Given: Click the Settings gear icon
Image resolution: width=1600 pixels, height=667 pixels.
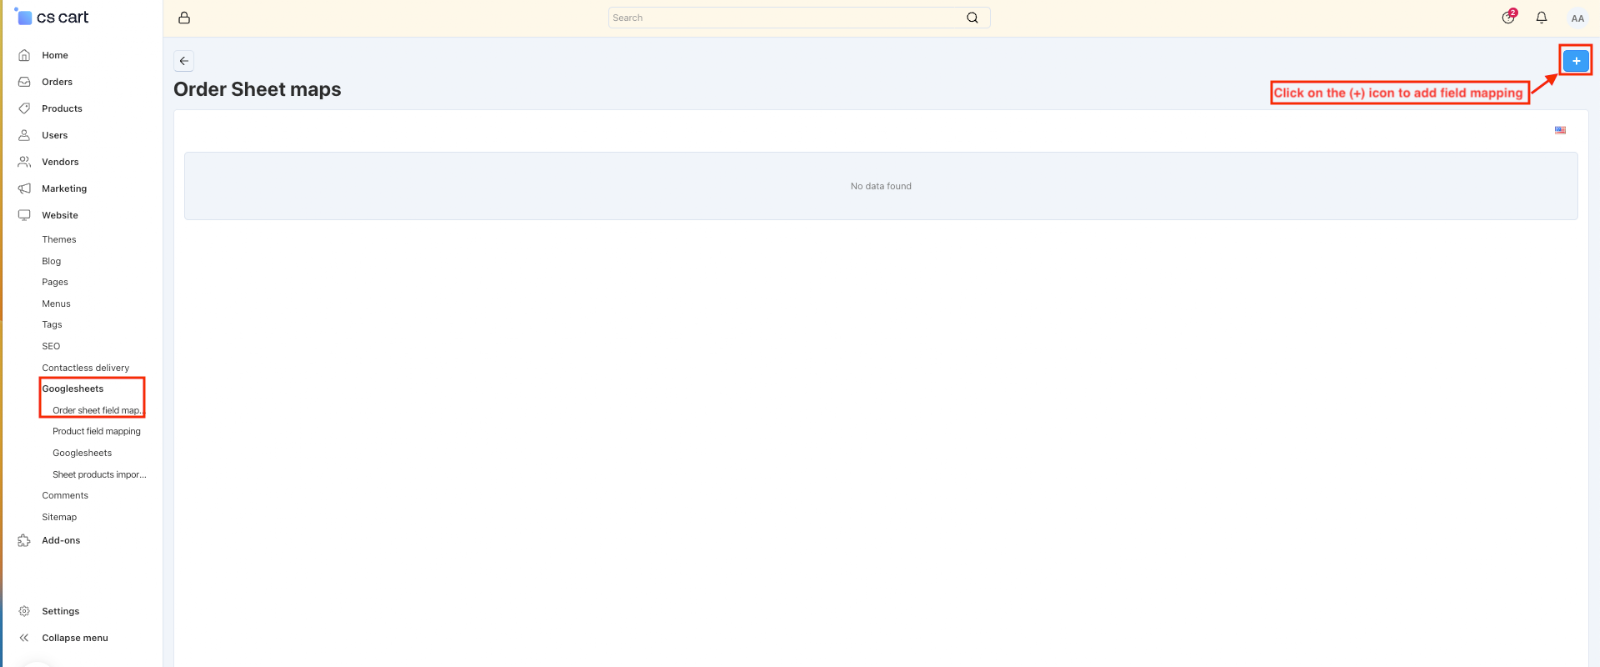Looking at the screenshot, I should coord(24,611).
